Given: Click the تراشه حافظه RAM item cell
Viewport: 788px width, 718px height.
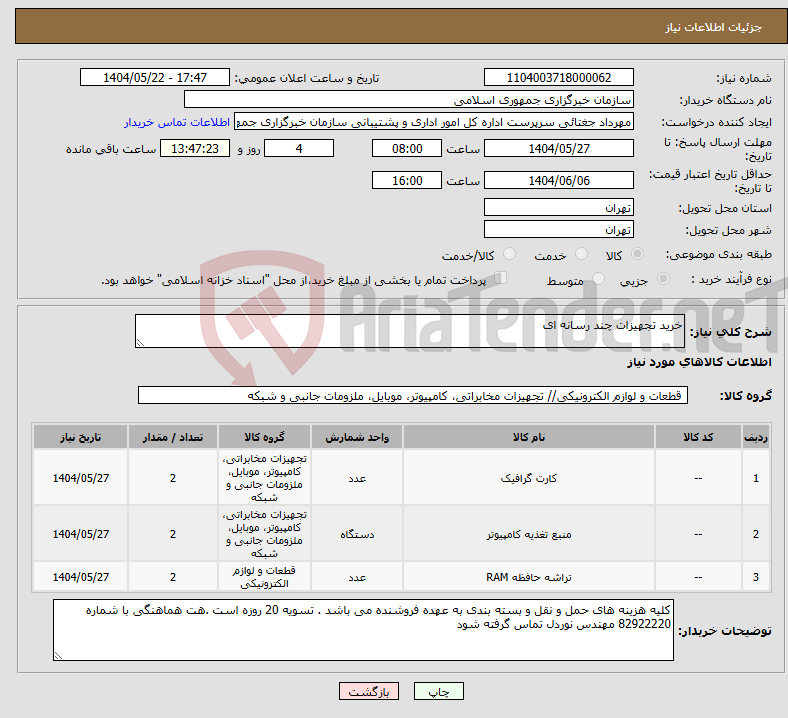Looking at the screenshot, I should pos(529,577).
